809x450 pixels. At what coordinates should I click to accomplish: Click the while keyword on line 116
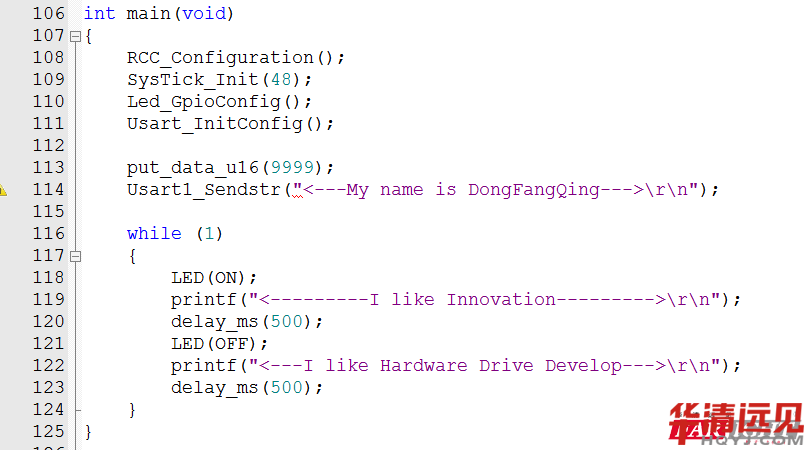coord(154,234)
